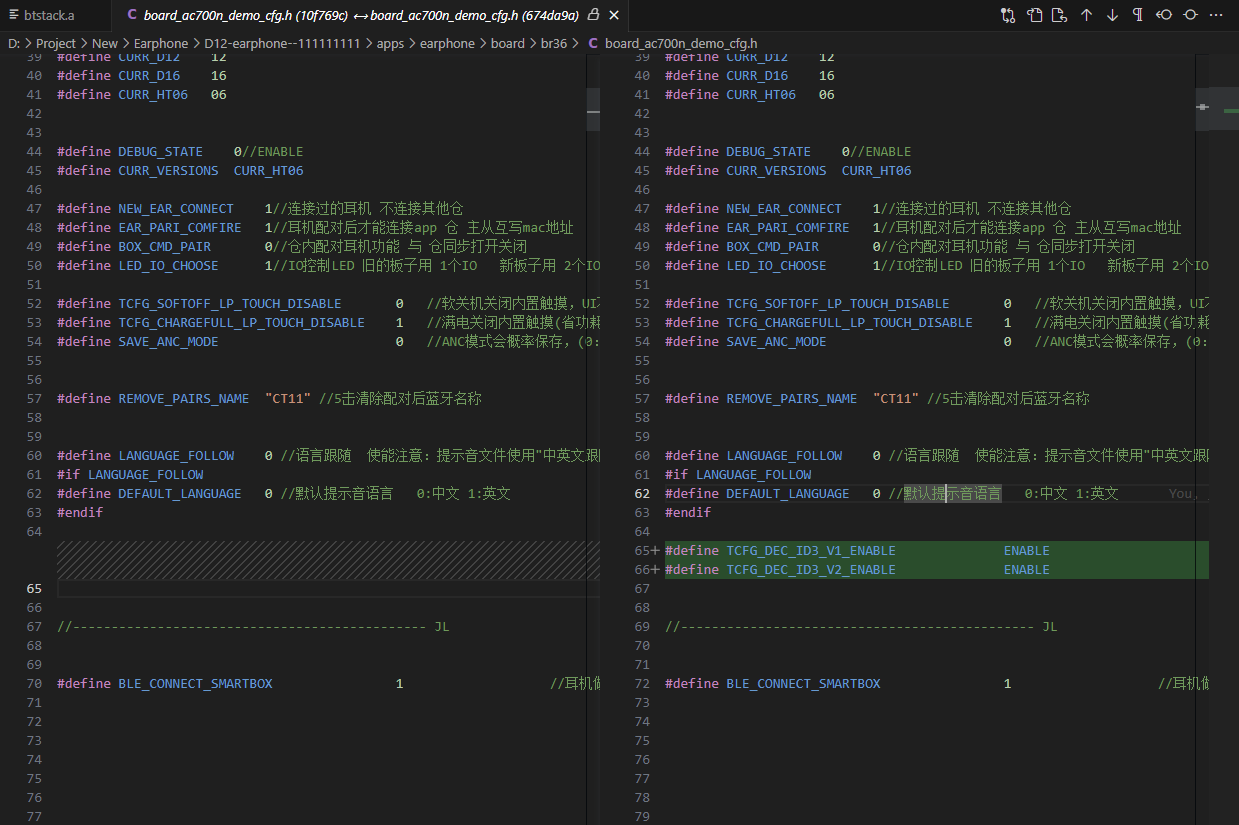Click CURR_VERSIONS in the right pane

pyautogui.click(x=776, y=171)
